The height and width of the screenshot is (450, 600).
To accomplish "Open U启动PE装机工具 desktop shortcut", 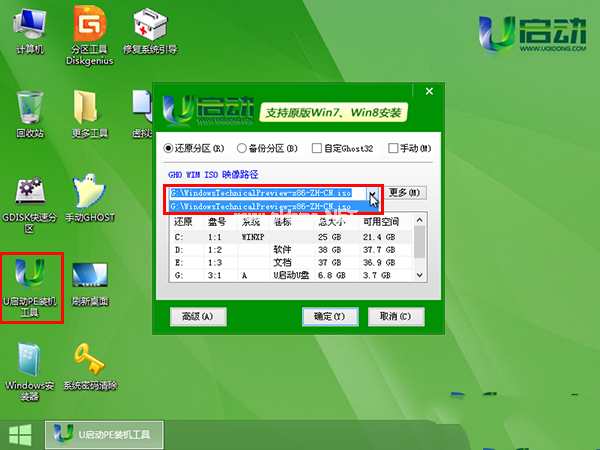I will click(32, 284).
